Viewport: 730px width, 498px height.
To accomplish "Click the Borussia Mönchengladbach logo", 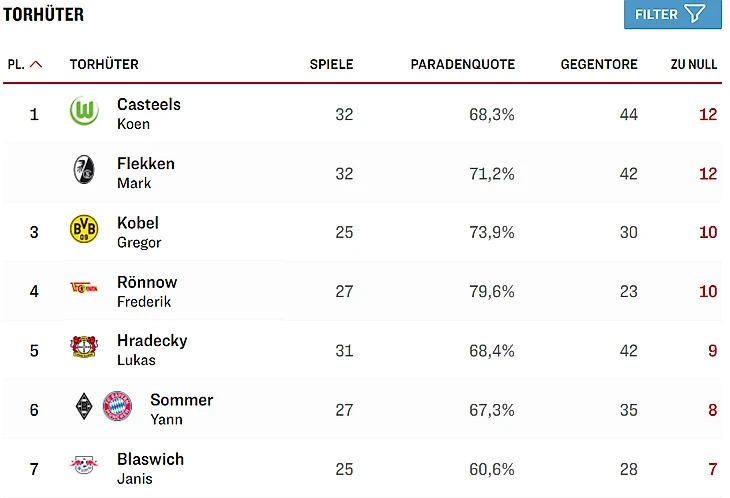I will (x=84, y=407).
